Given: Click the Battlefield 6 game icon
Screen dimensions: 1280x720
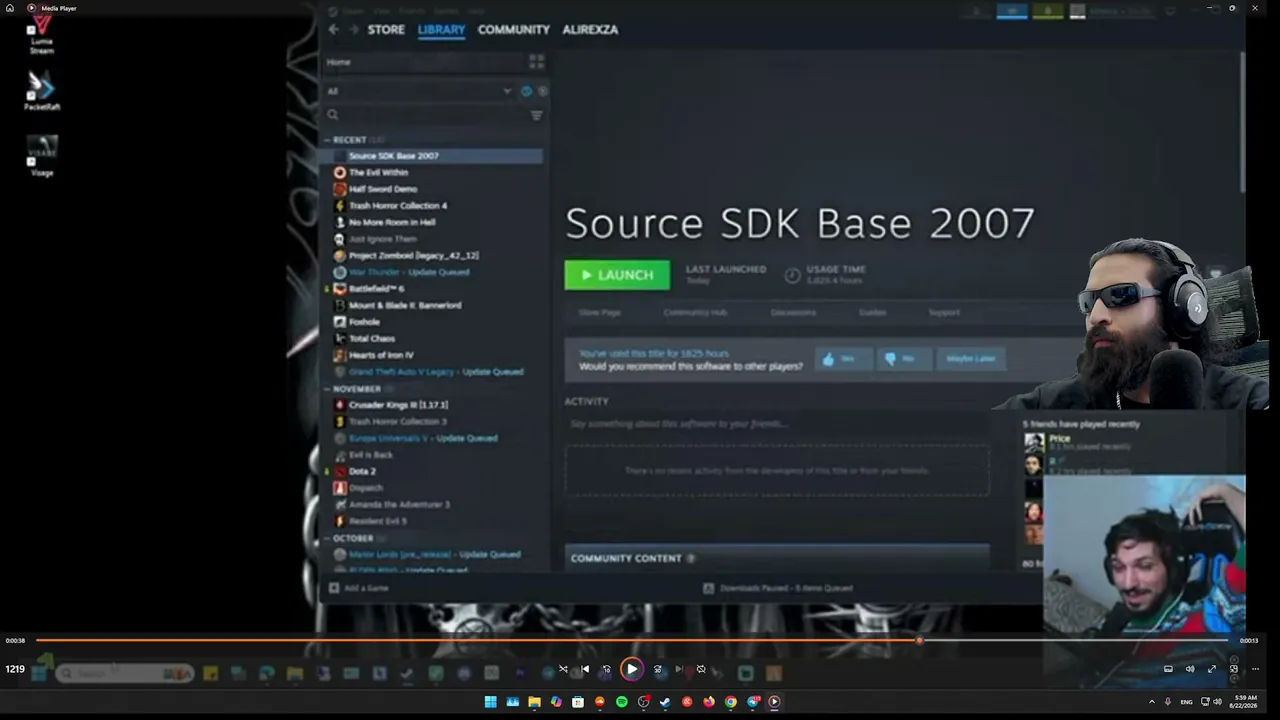Looking at the screenshot, I should (340, 289).
